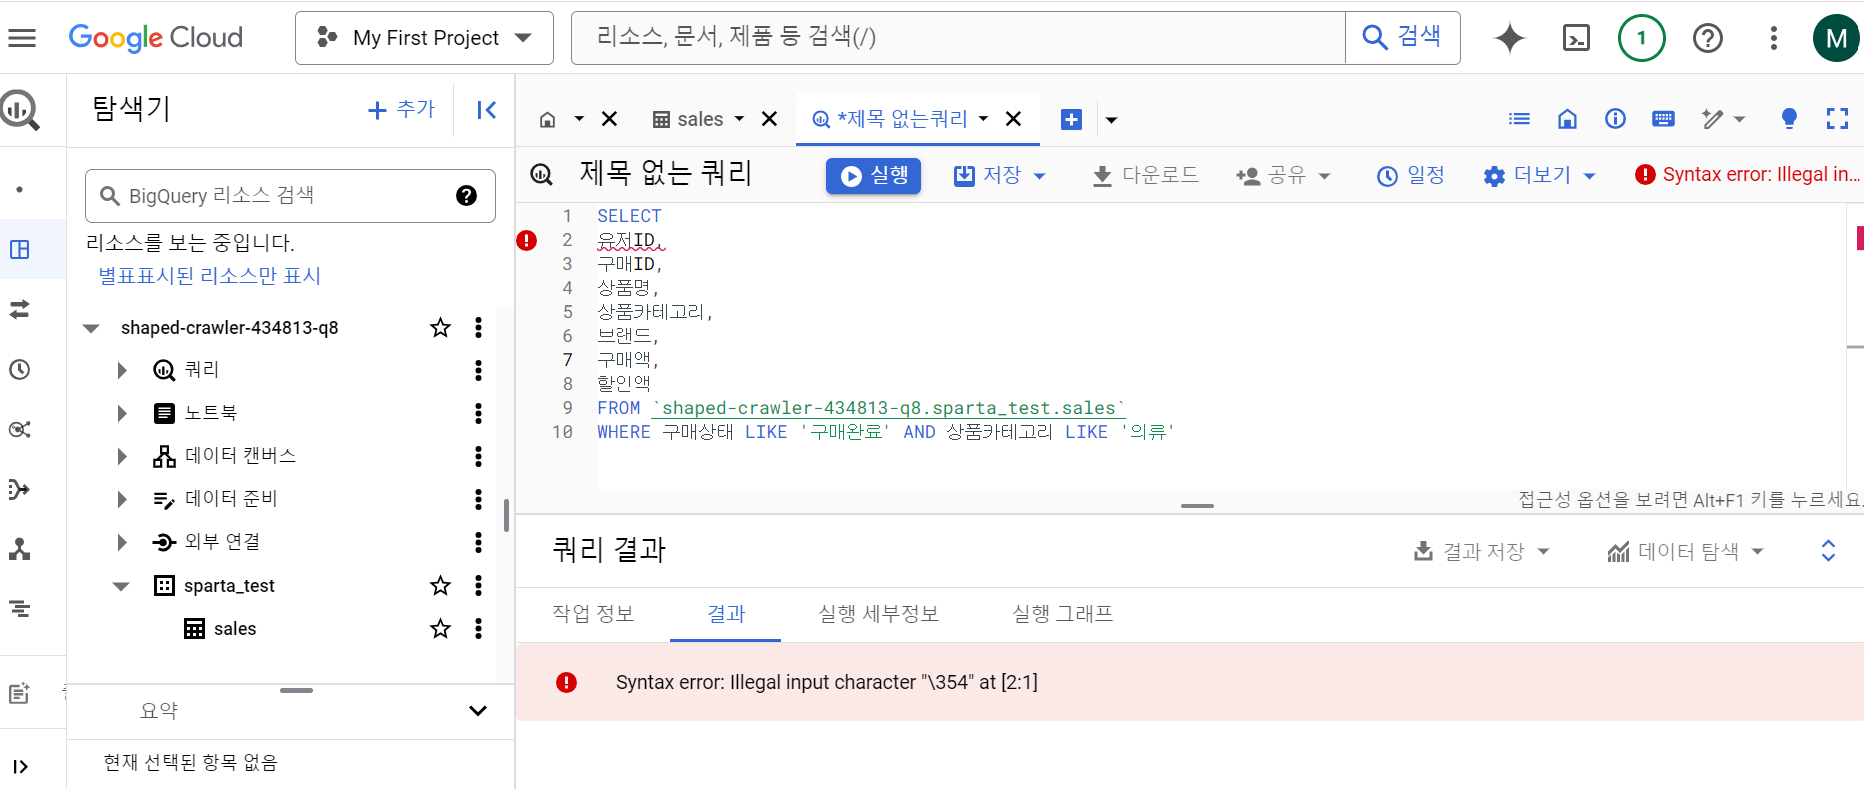Click the lightbulb tips icon

coord(1789,119)
